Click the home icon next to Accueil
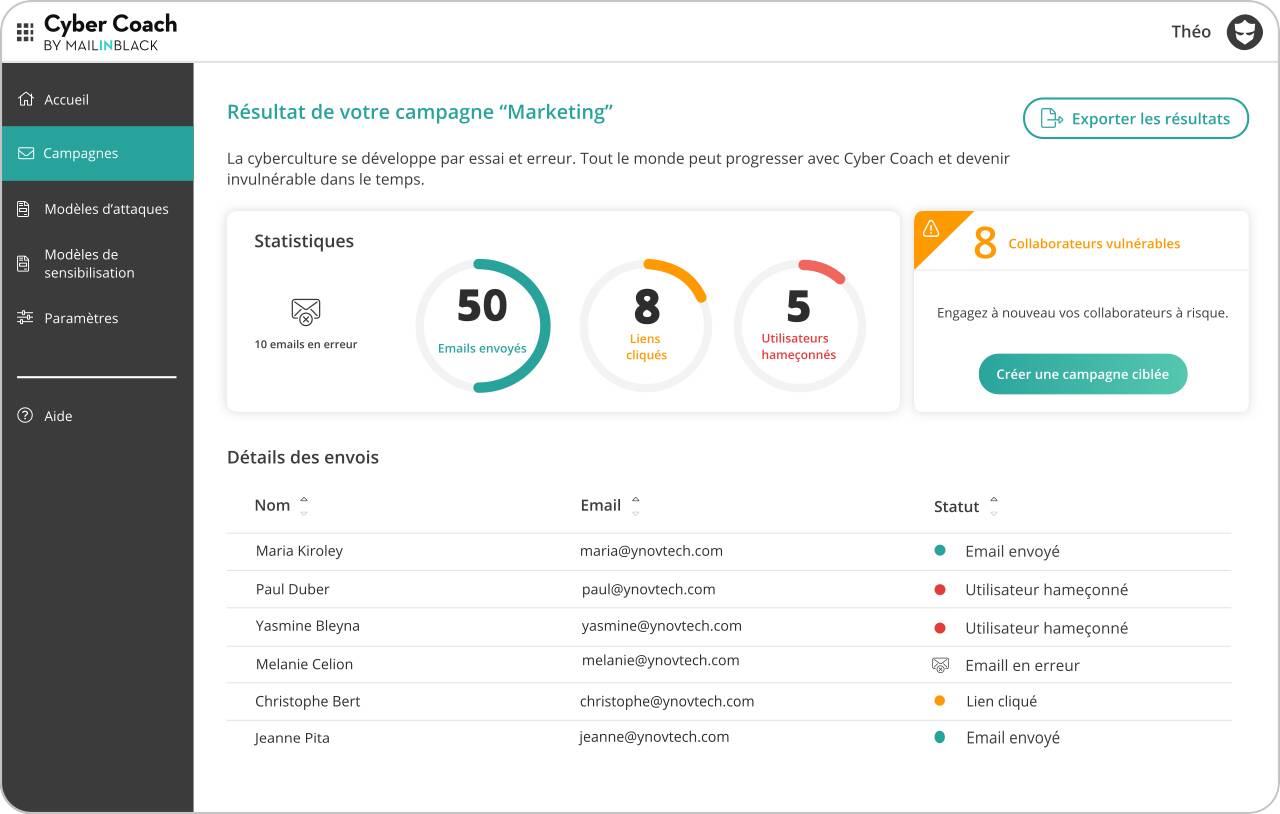Image resolution: width=1280 pixels, height=814 pixels. click(26, 99)
